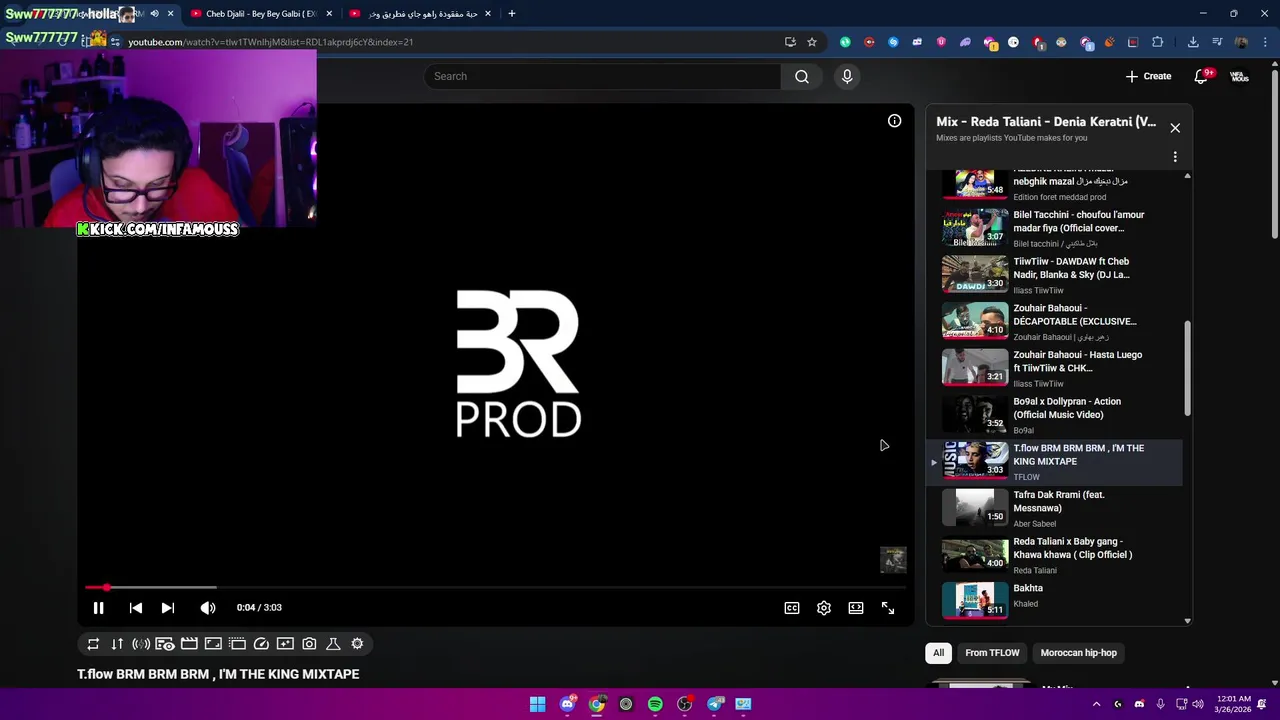Switch to Cheb Djalil Bey Bey Galbi tab

(x=260, y=14)
